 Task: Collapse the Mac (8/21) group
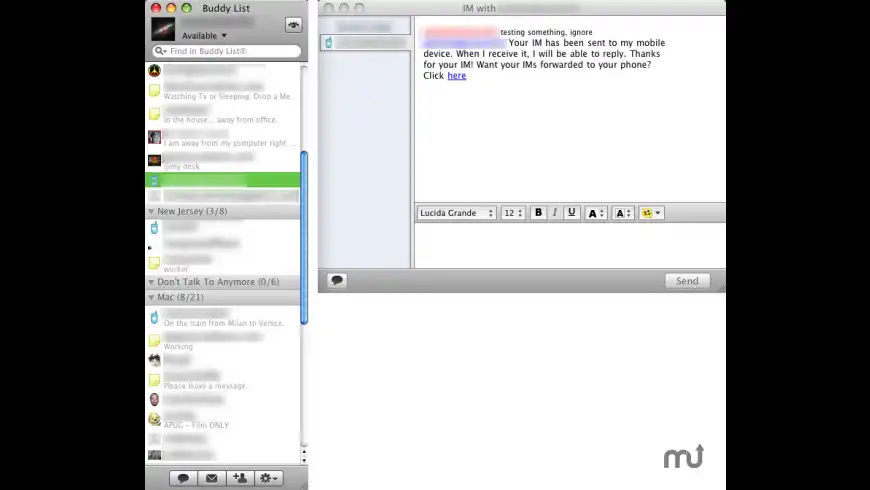click(x=151, y=297)
